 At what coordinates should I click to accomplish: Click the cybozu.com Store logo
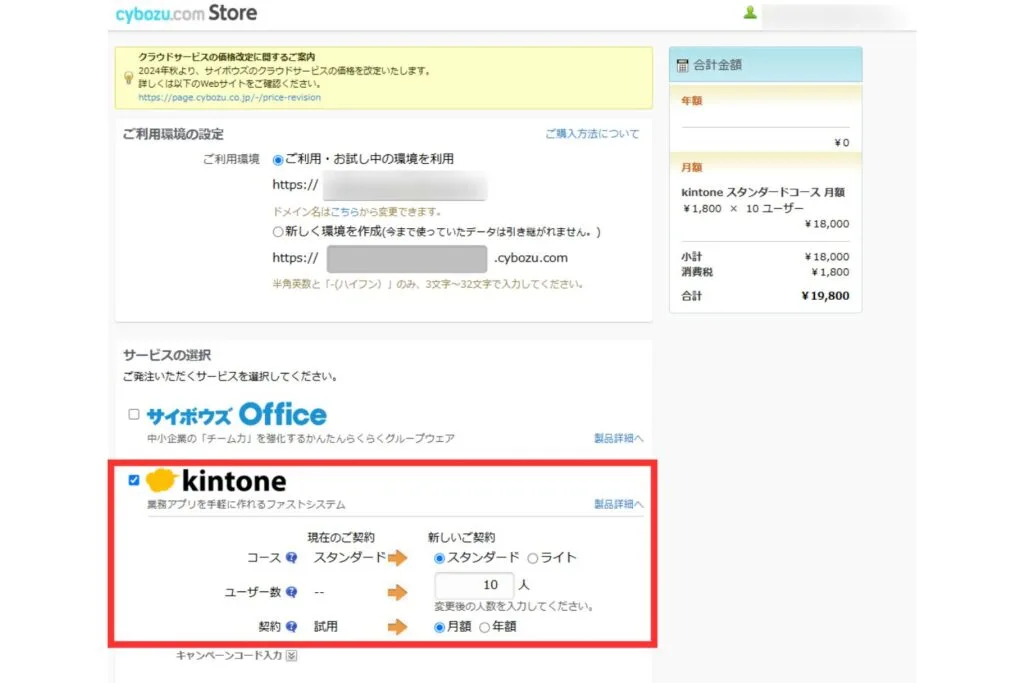point(186,13)
